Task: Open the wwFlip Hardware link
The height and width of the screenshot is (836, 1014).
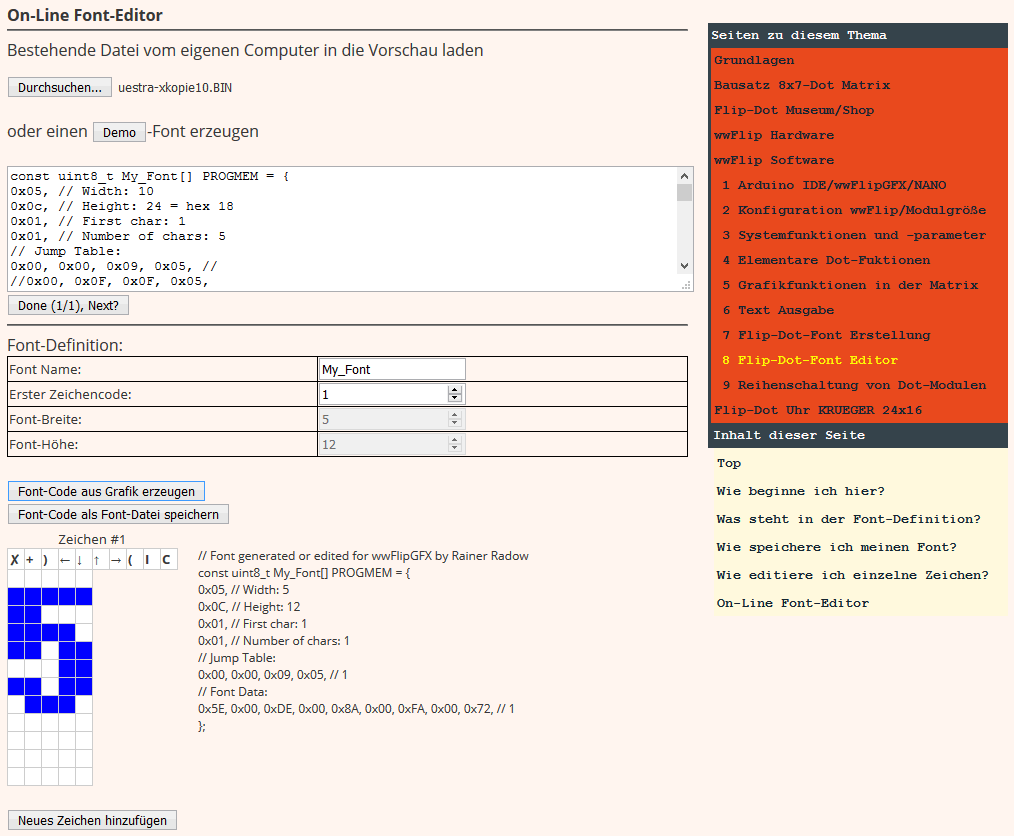Action: point(773,135)
